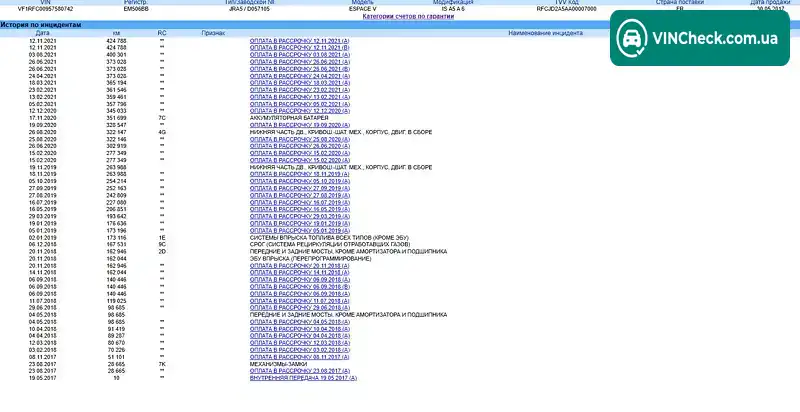Image resolution: width=800 pixels, height=412 pixels.
Task: Open ОПЛАТА В РАССРОЧКУ 26.06.2020 (A) link
Action: (x=299, y=146)
